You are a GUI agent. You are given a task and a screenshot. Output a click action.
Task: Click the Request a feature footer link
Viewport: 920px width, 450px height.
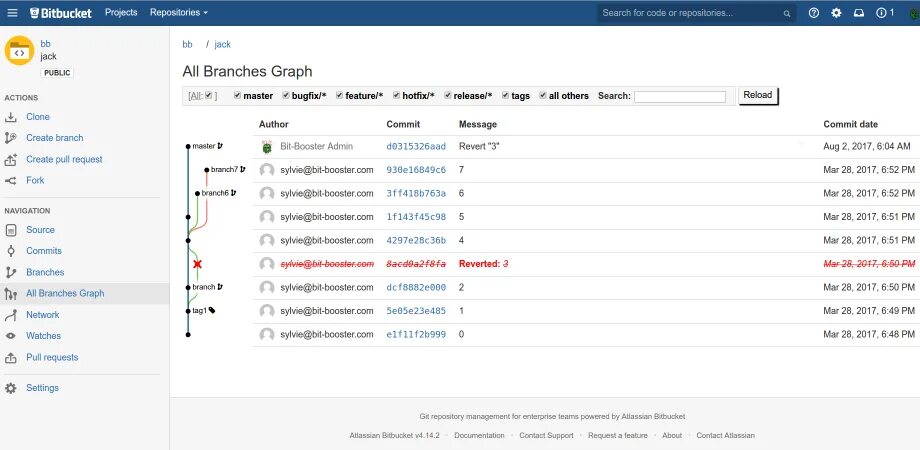click(618, 435)
